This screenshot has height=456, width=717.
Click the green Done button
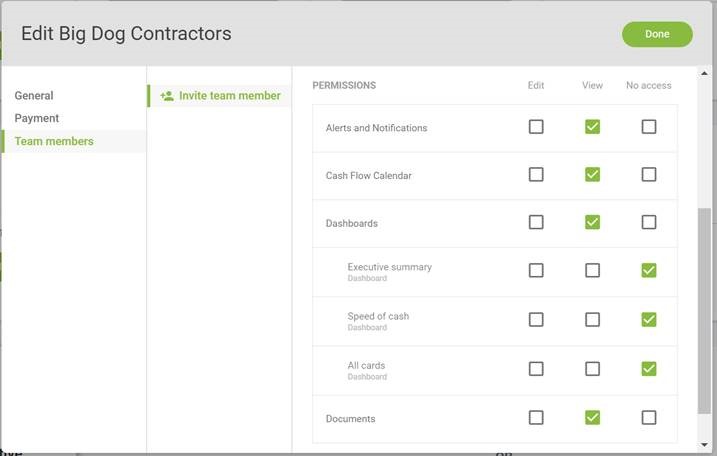tap(657, 34)
